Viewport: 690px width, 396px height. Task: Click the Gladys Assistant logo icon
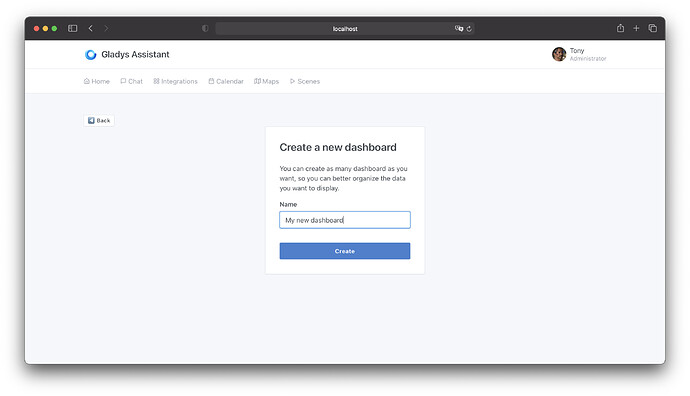pos(91,55)
